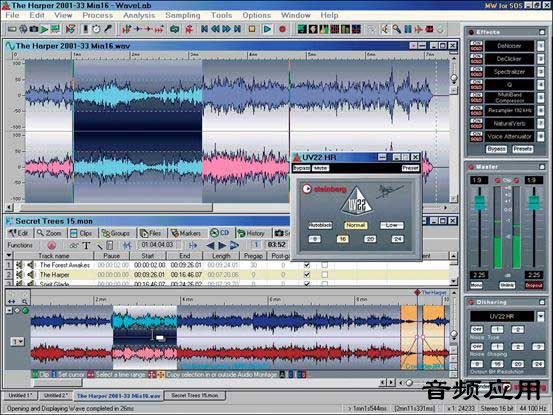Click the stopwatch timer icon in toolbar
The height and width of the screenshot is (415, 553).
[x=96, y=29]
